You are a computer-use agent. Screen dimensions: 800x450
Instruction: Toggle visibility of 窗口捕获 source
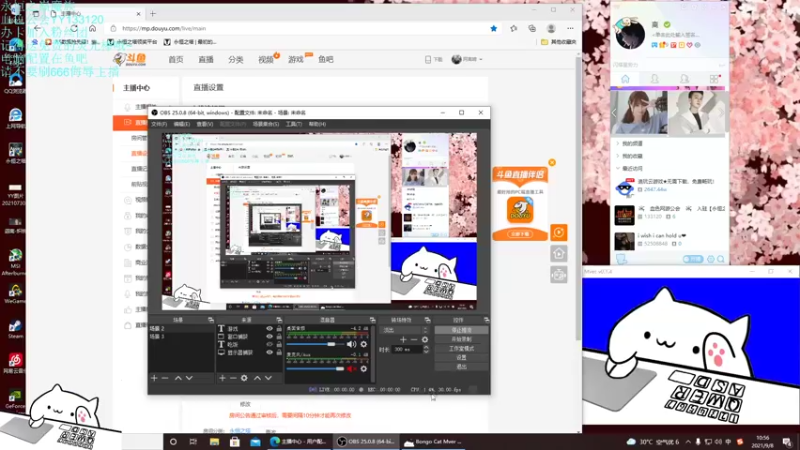coord(269,337)
